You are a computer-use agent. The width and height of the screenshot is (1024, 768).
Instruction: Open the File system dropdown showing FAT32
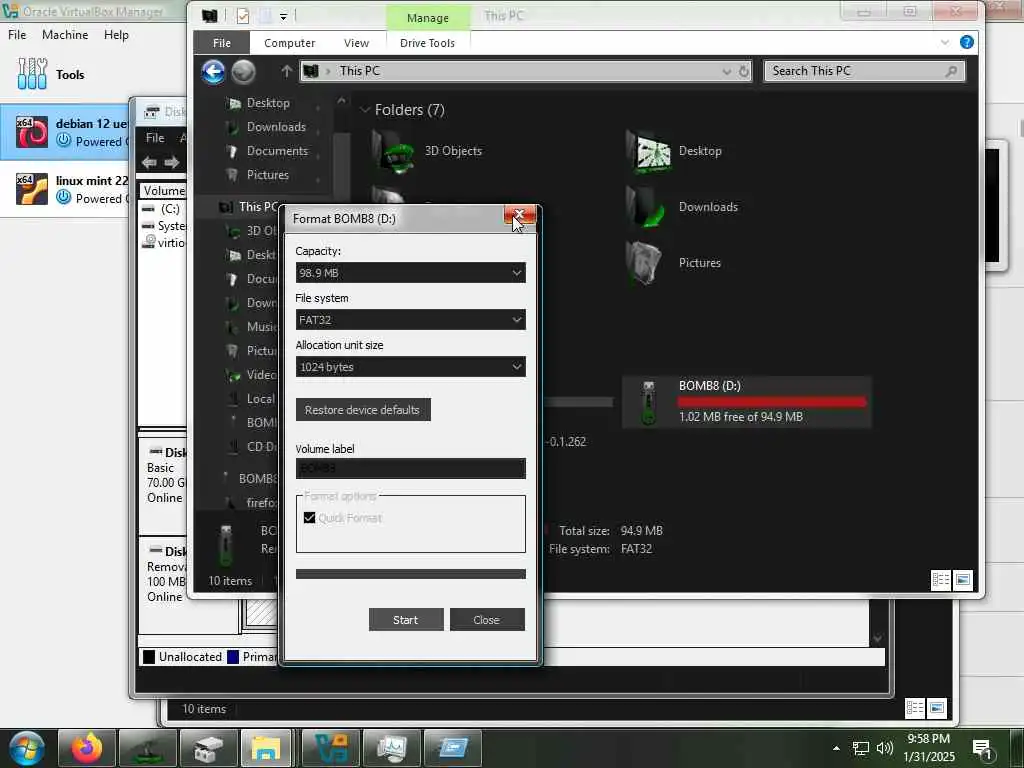410,320
